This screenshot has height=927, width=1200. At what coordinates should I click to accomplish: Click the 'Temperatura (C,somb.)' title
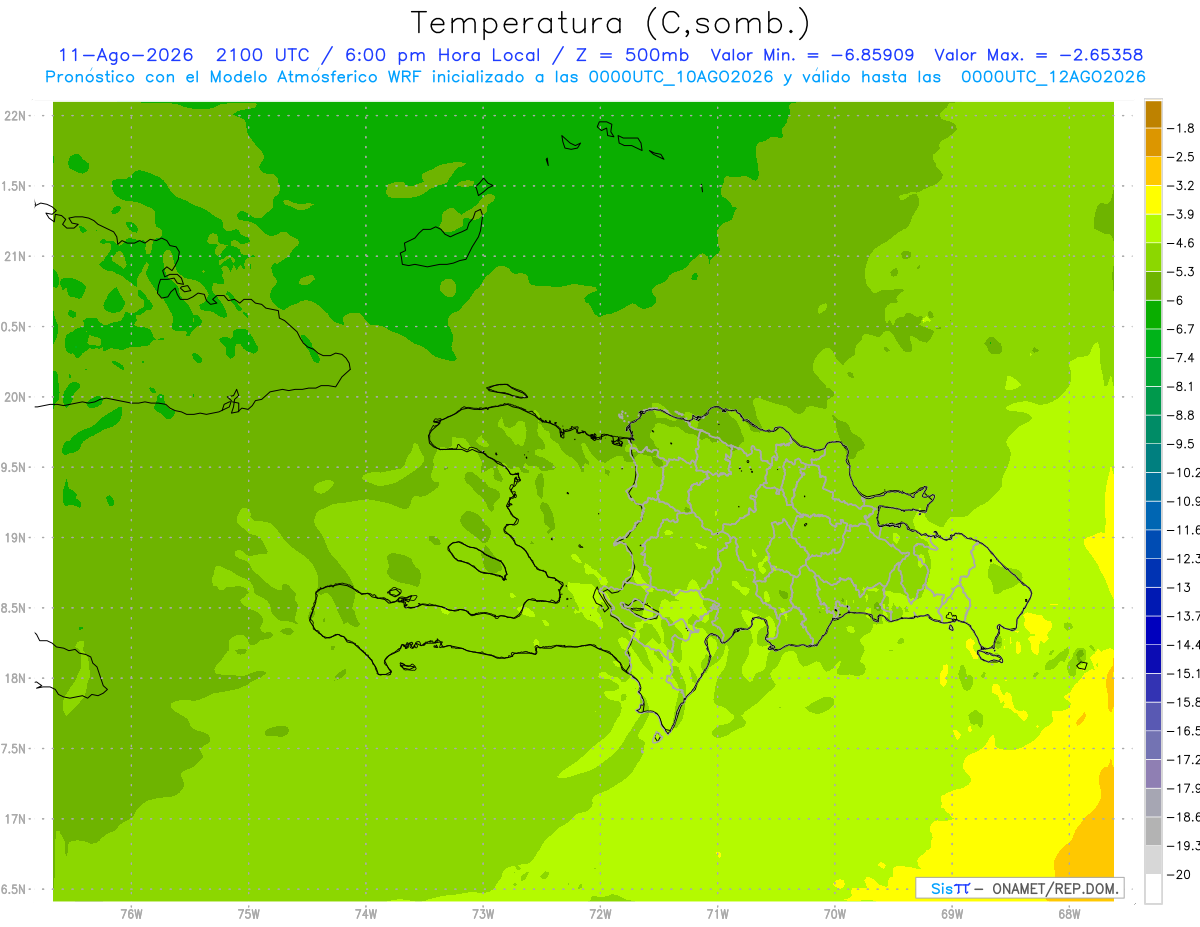point(609,24)
